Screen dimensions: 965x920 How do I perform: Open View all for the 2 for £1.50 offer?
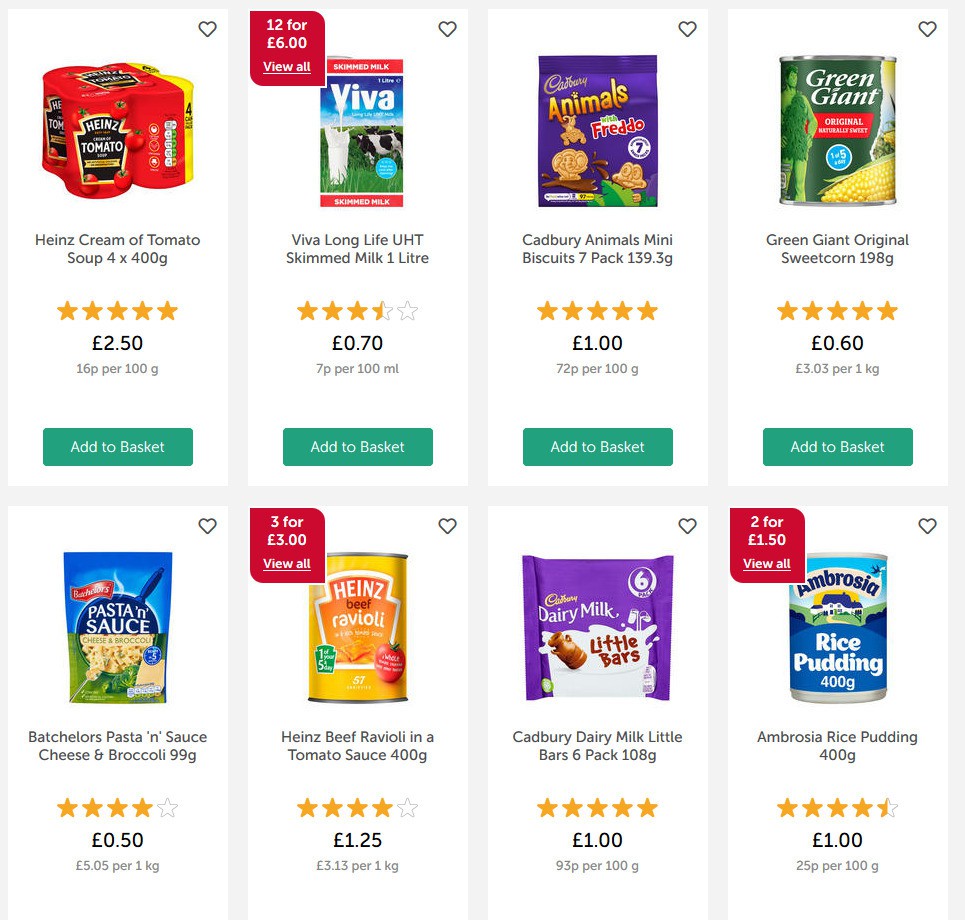[766, 563]
